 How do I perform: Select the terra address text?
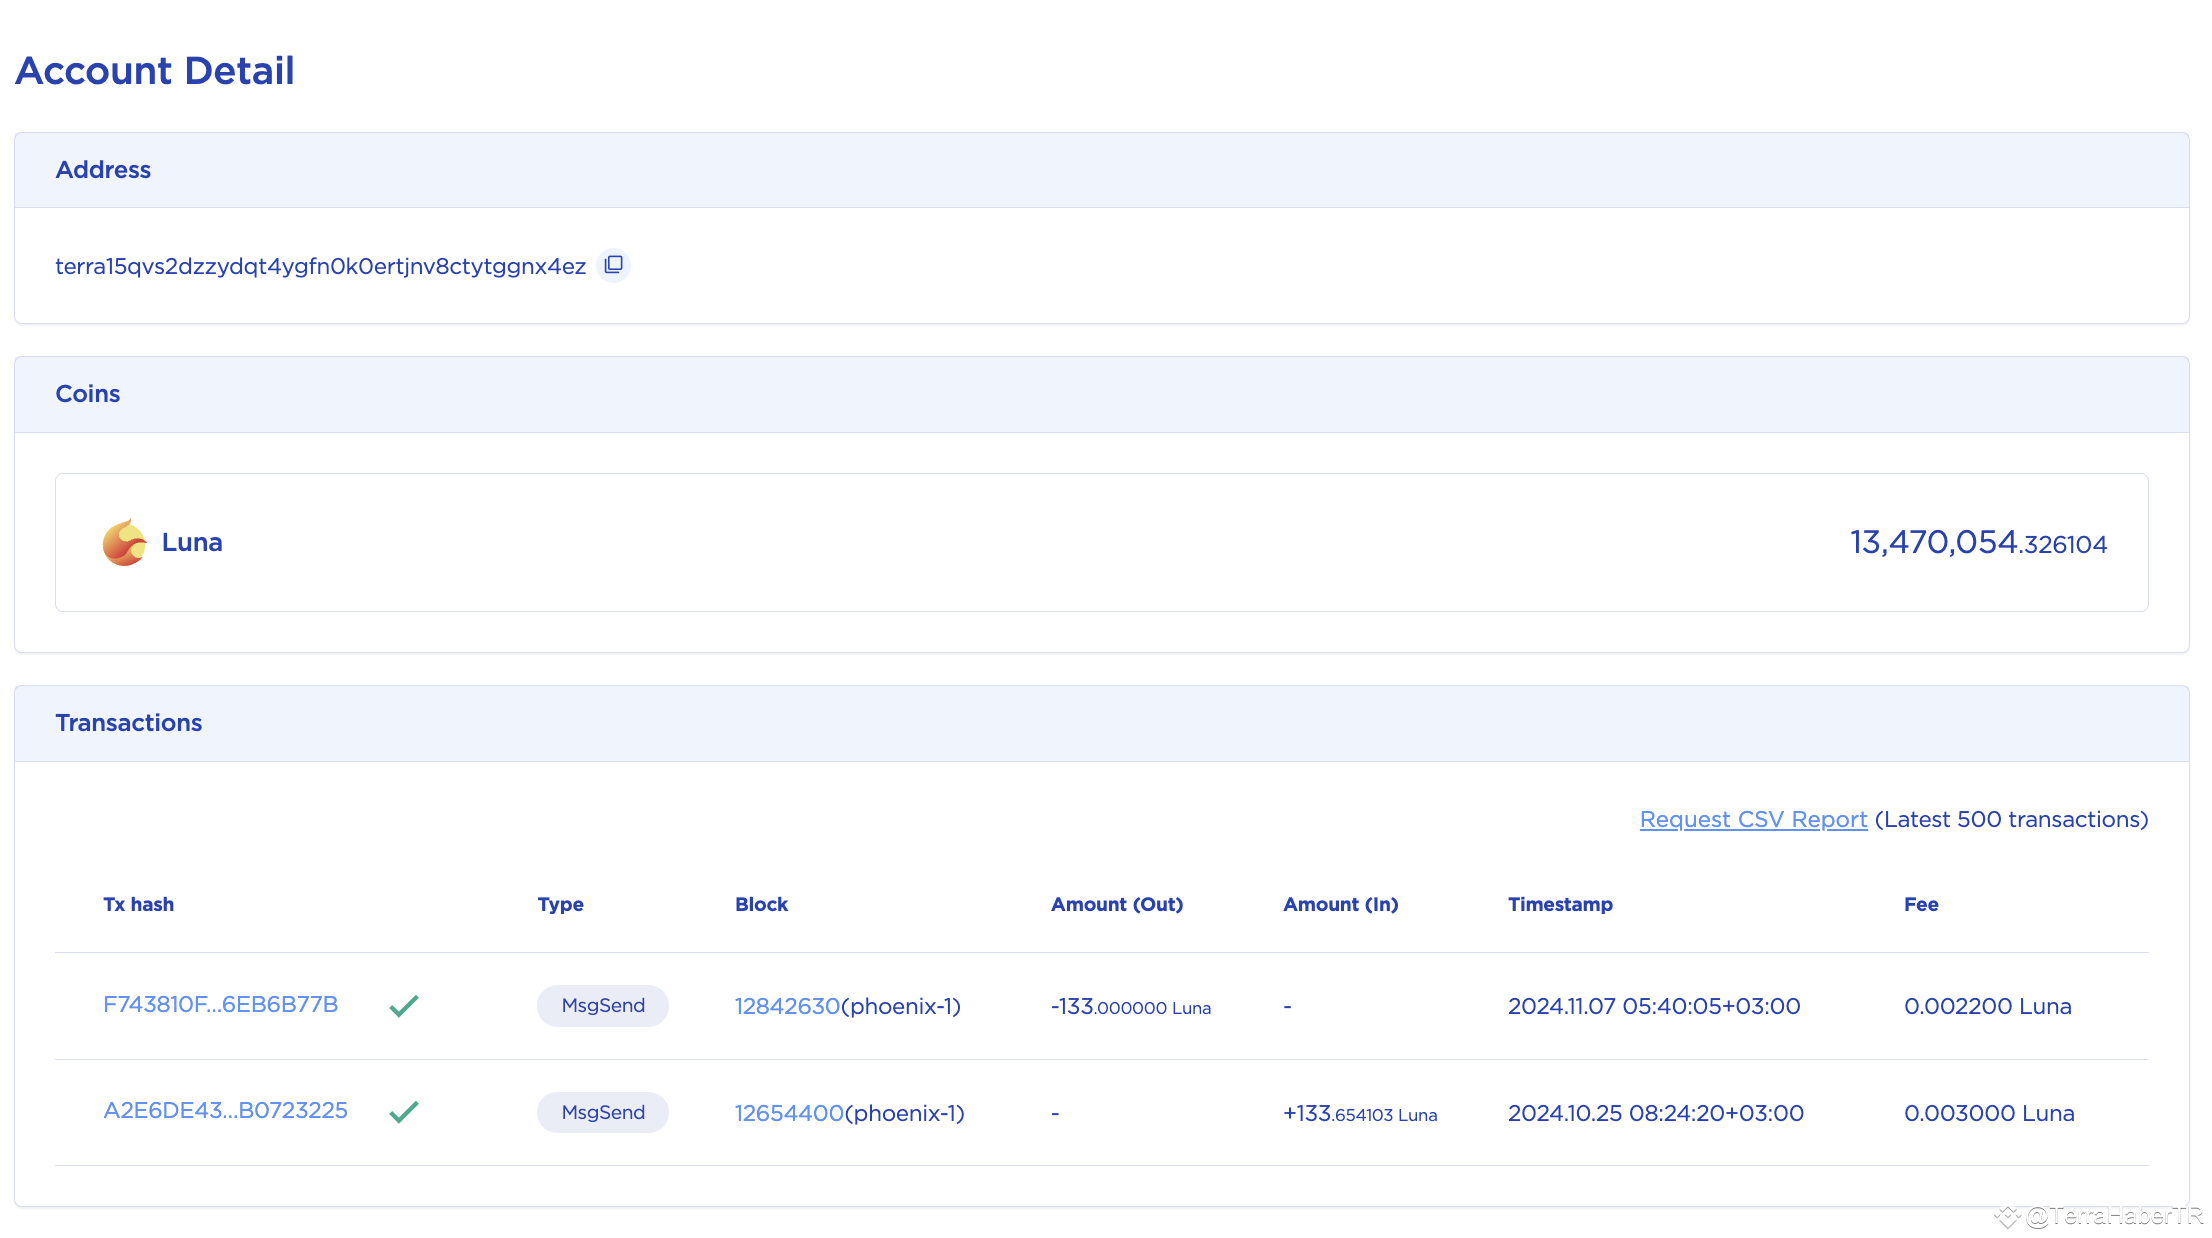[x=320, y=266]
